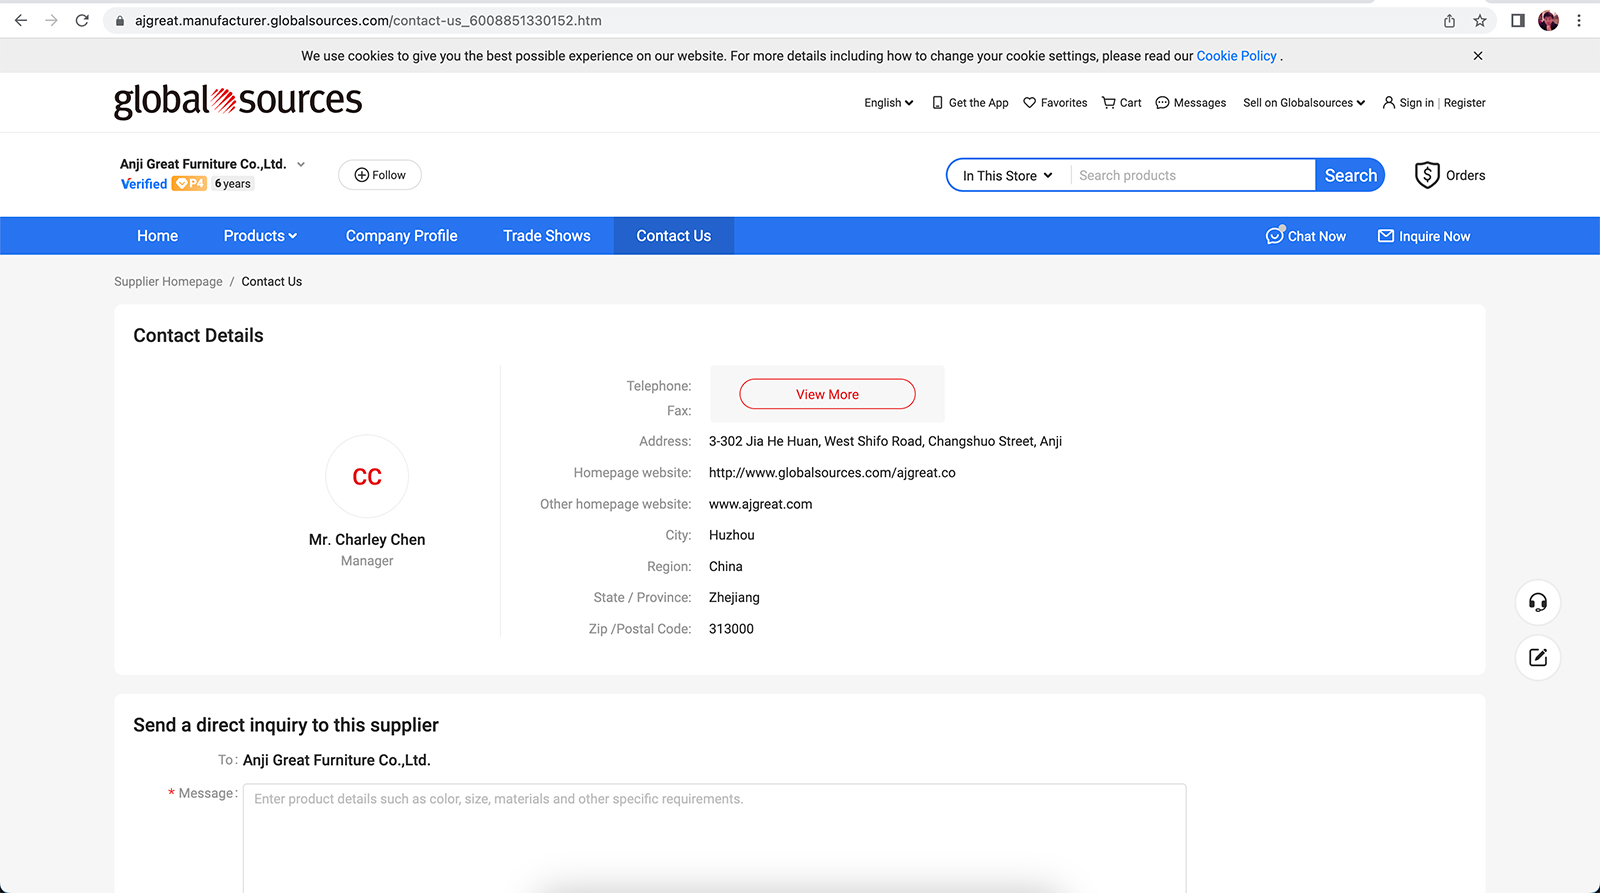
Task: Open the Chrome profile avatar
Action: [1549, 20]
